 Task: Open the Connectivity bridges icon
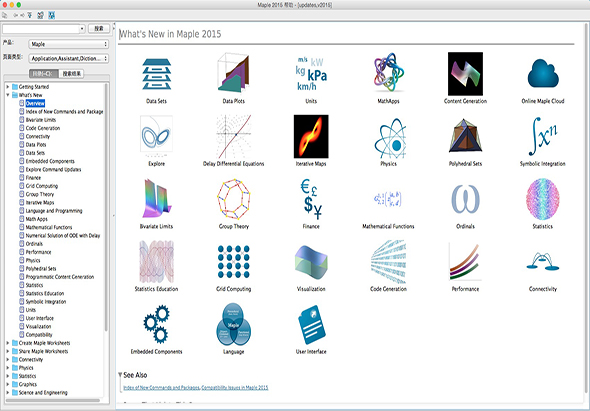(x=543, y=261)
